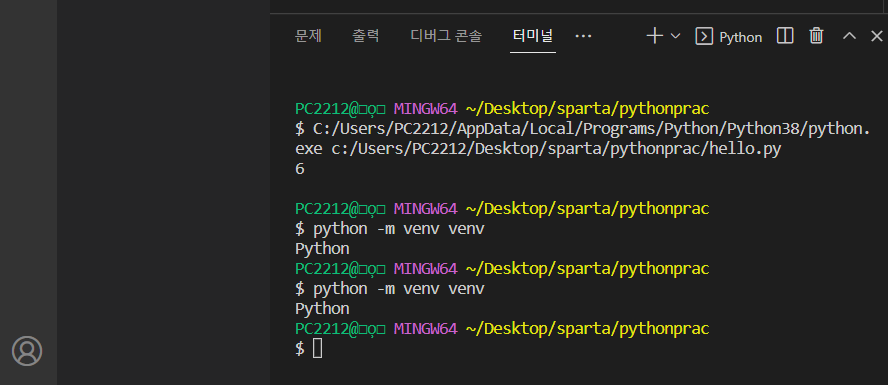Open the panel's more actions ellipsis
888x385 pixels.
click(583, 36)
